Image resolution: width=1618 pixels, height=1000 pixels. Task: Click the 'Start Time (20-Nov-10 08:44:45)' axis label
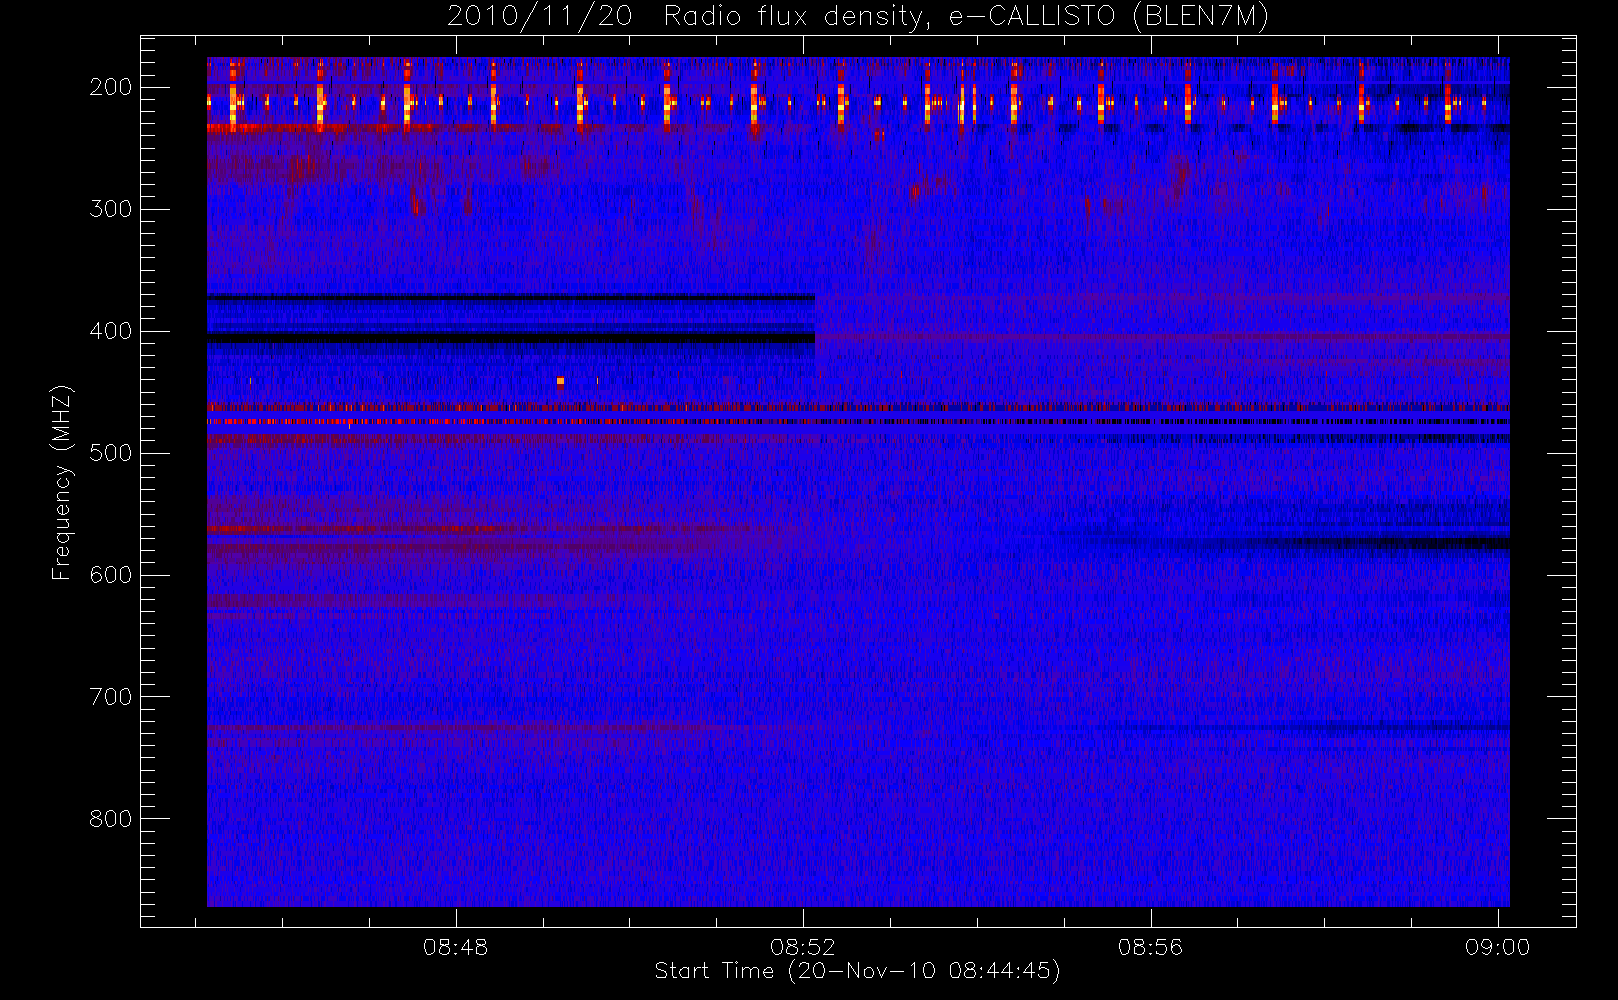tap(857, 971)
